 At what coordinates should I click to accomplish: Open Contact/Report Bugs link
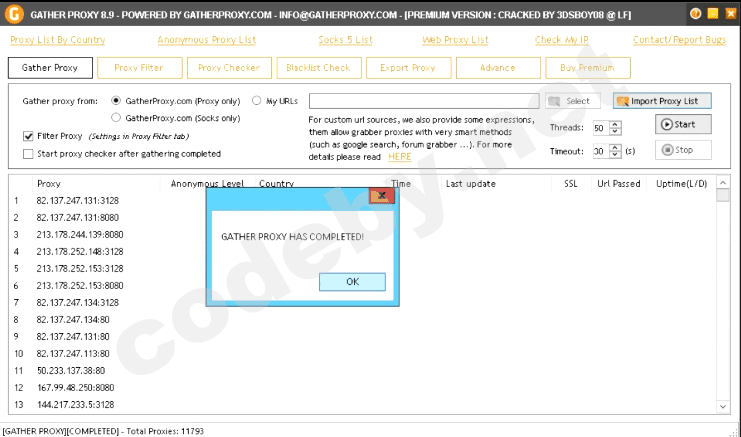click(x=680, y=40)
